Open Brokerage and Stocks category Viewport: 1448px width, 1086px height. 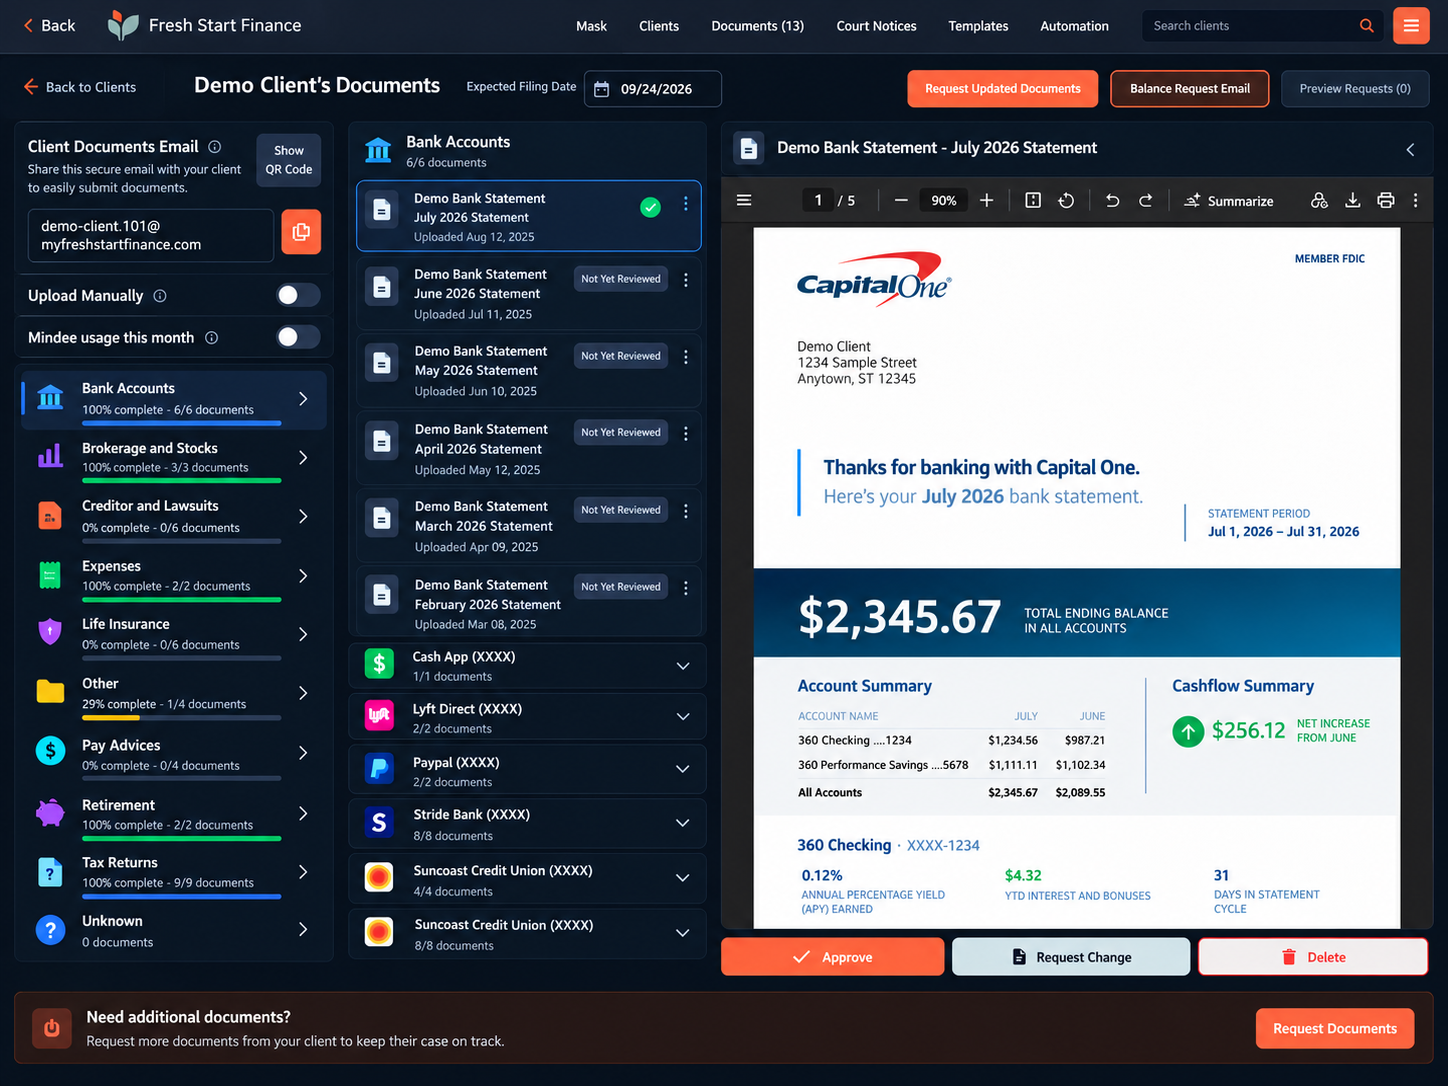174,458
